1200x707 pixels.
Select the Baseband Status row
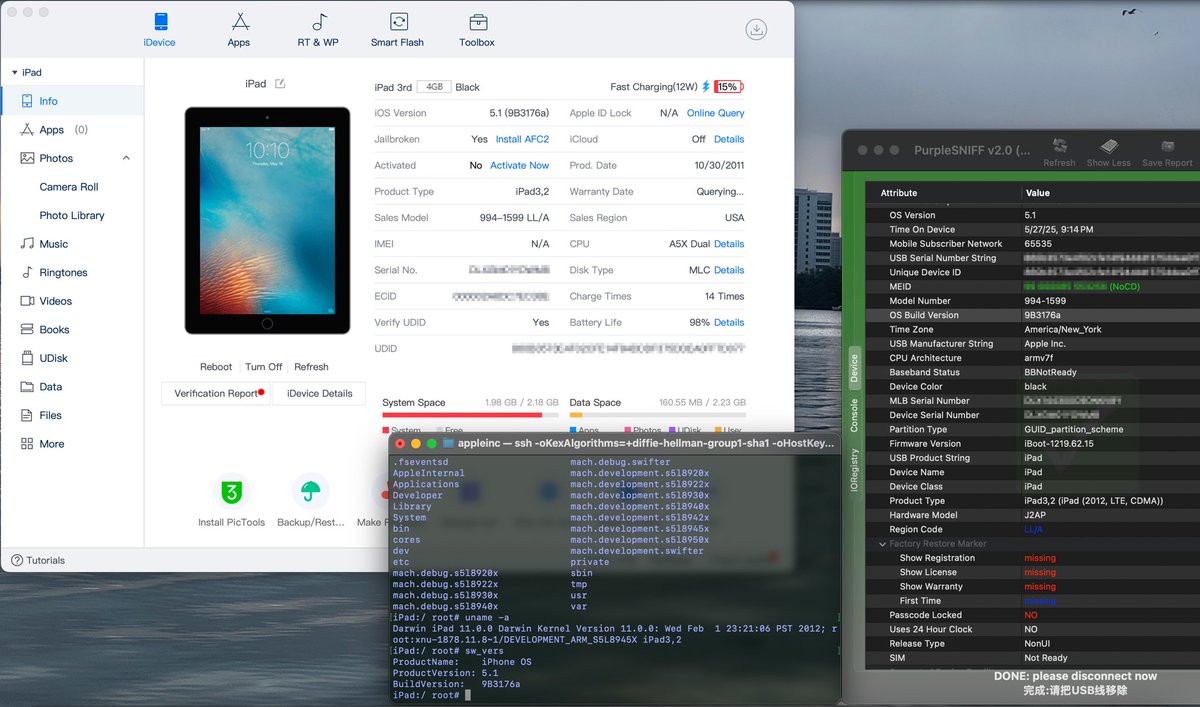[1031, 372]
